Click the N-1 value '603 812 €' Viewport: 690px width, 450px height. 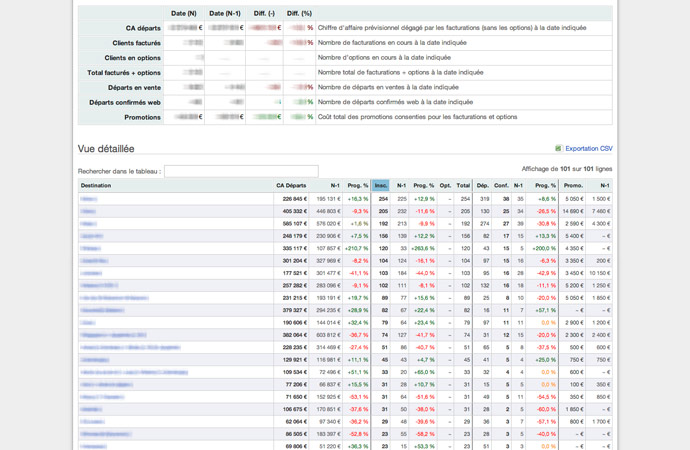(x=328, y=335)
